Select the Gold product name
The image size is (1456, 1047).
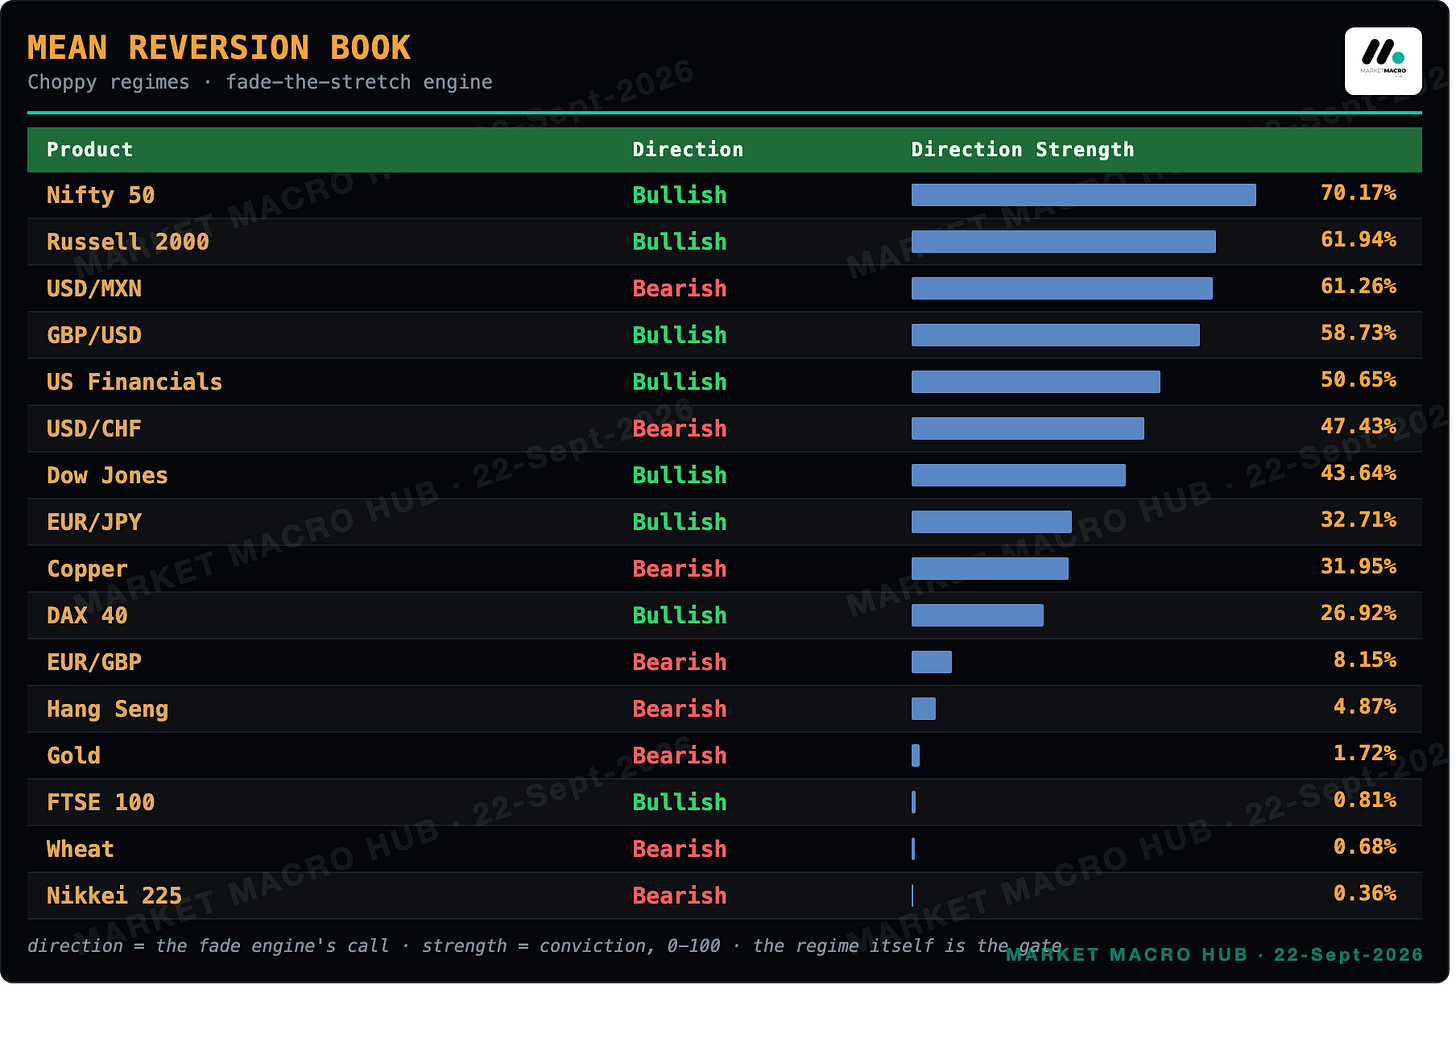point(74,756)
